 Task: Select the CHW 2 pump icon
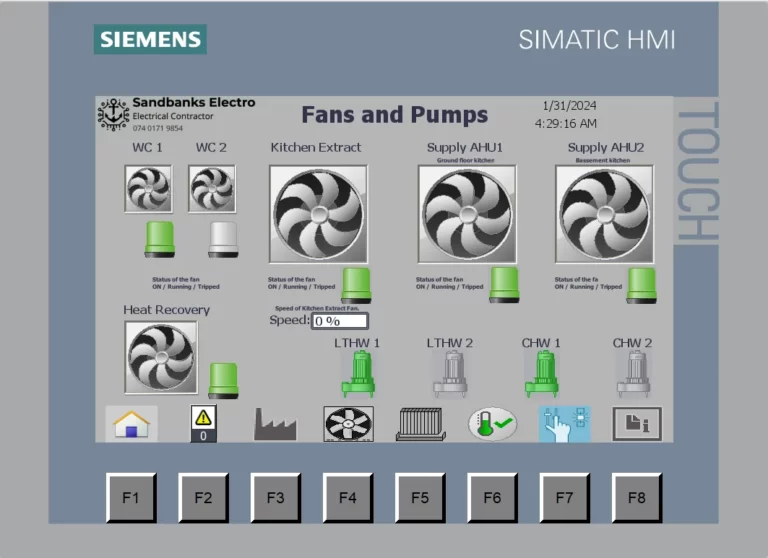[x=633, y=374]
